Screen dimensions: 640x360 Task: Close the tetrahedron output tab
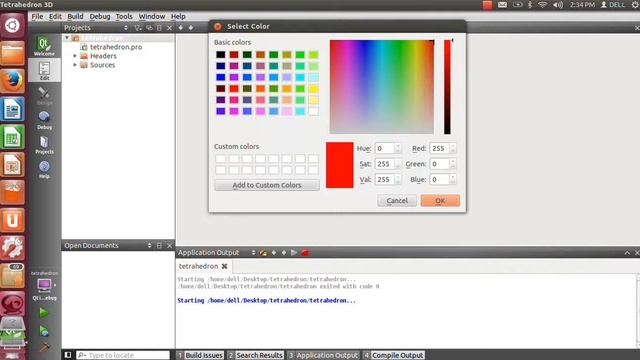(x=224, y=266)
